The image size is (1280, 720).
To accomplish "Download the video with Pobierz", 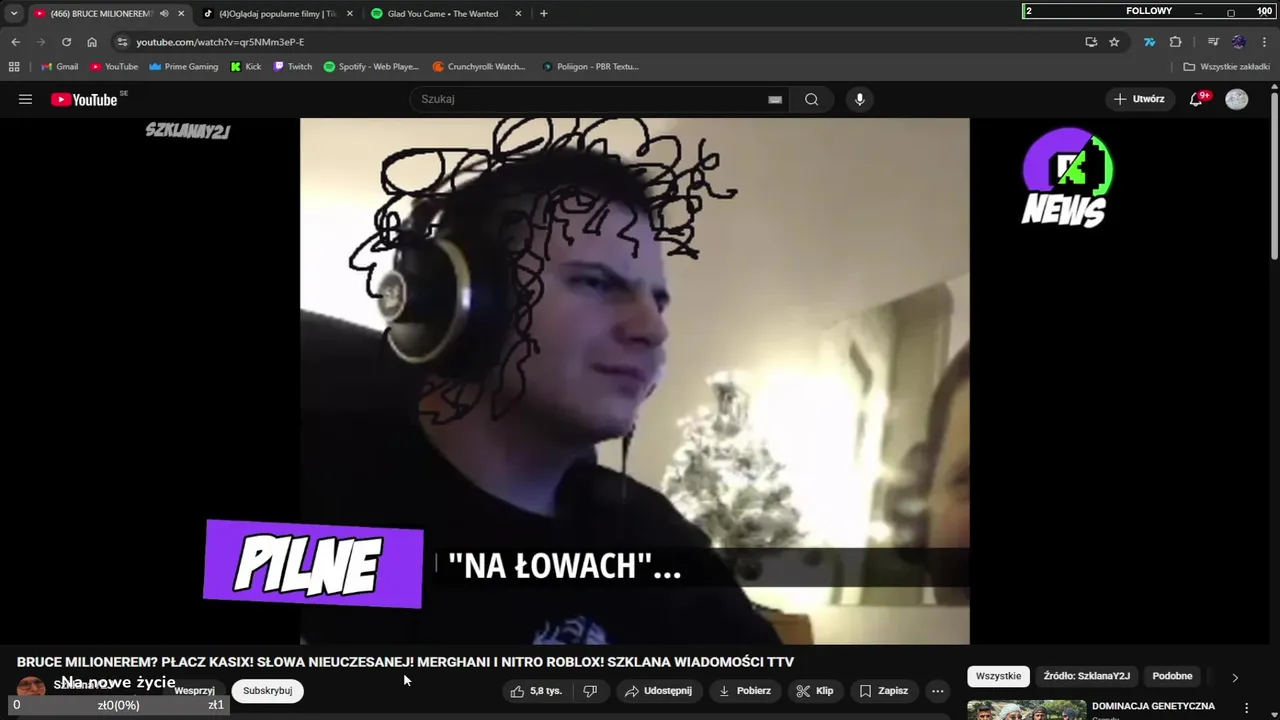I will point(745,691).
